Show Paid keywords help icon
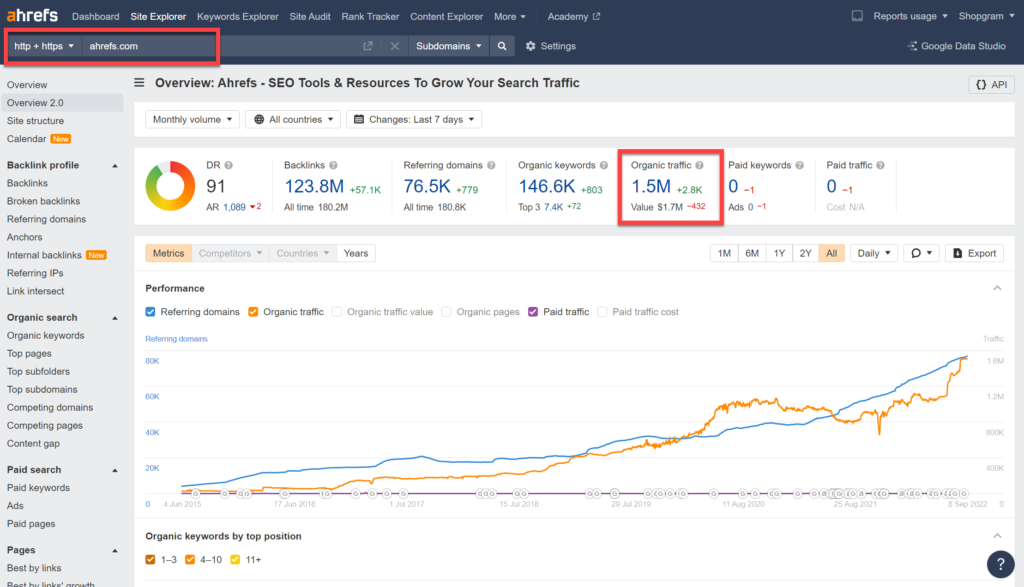The height and width of the screenshot is (587, 1024). click(799, 165)
